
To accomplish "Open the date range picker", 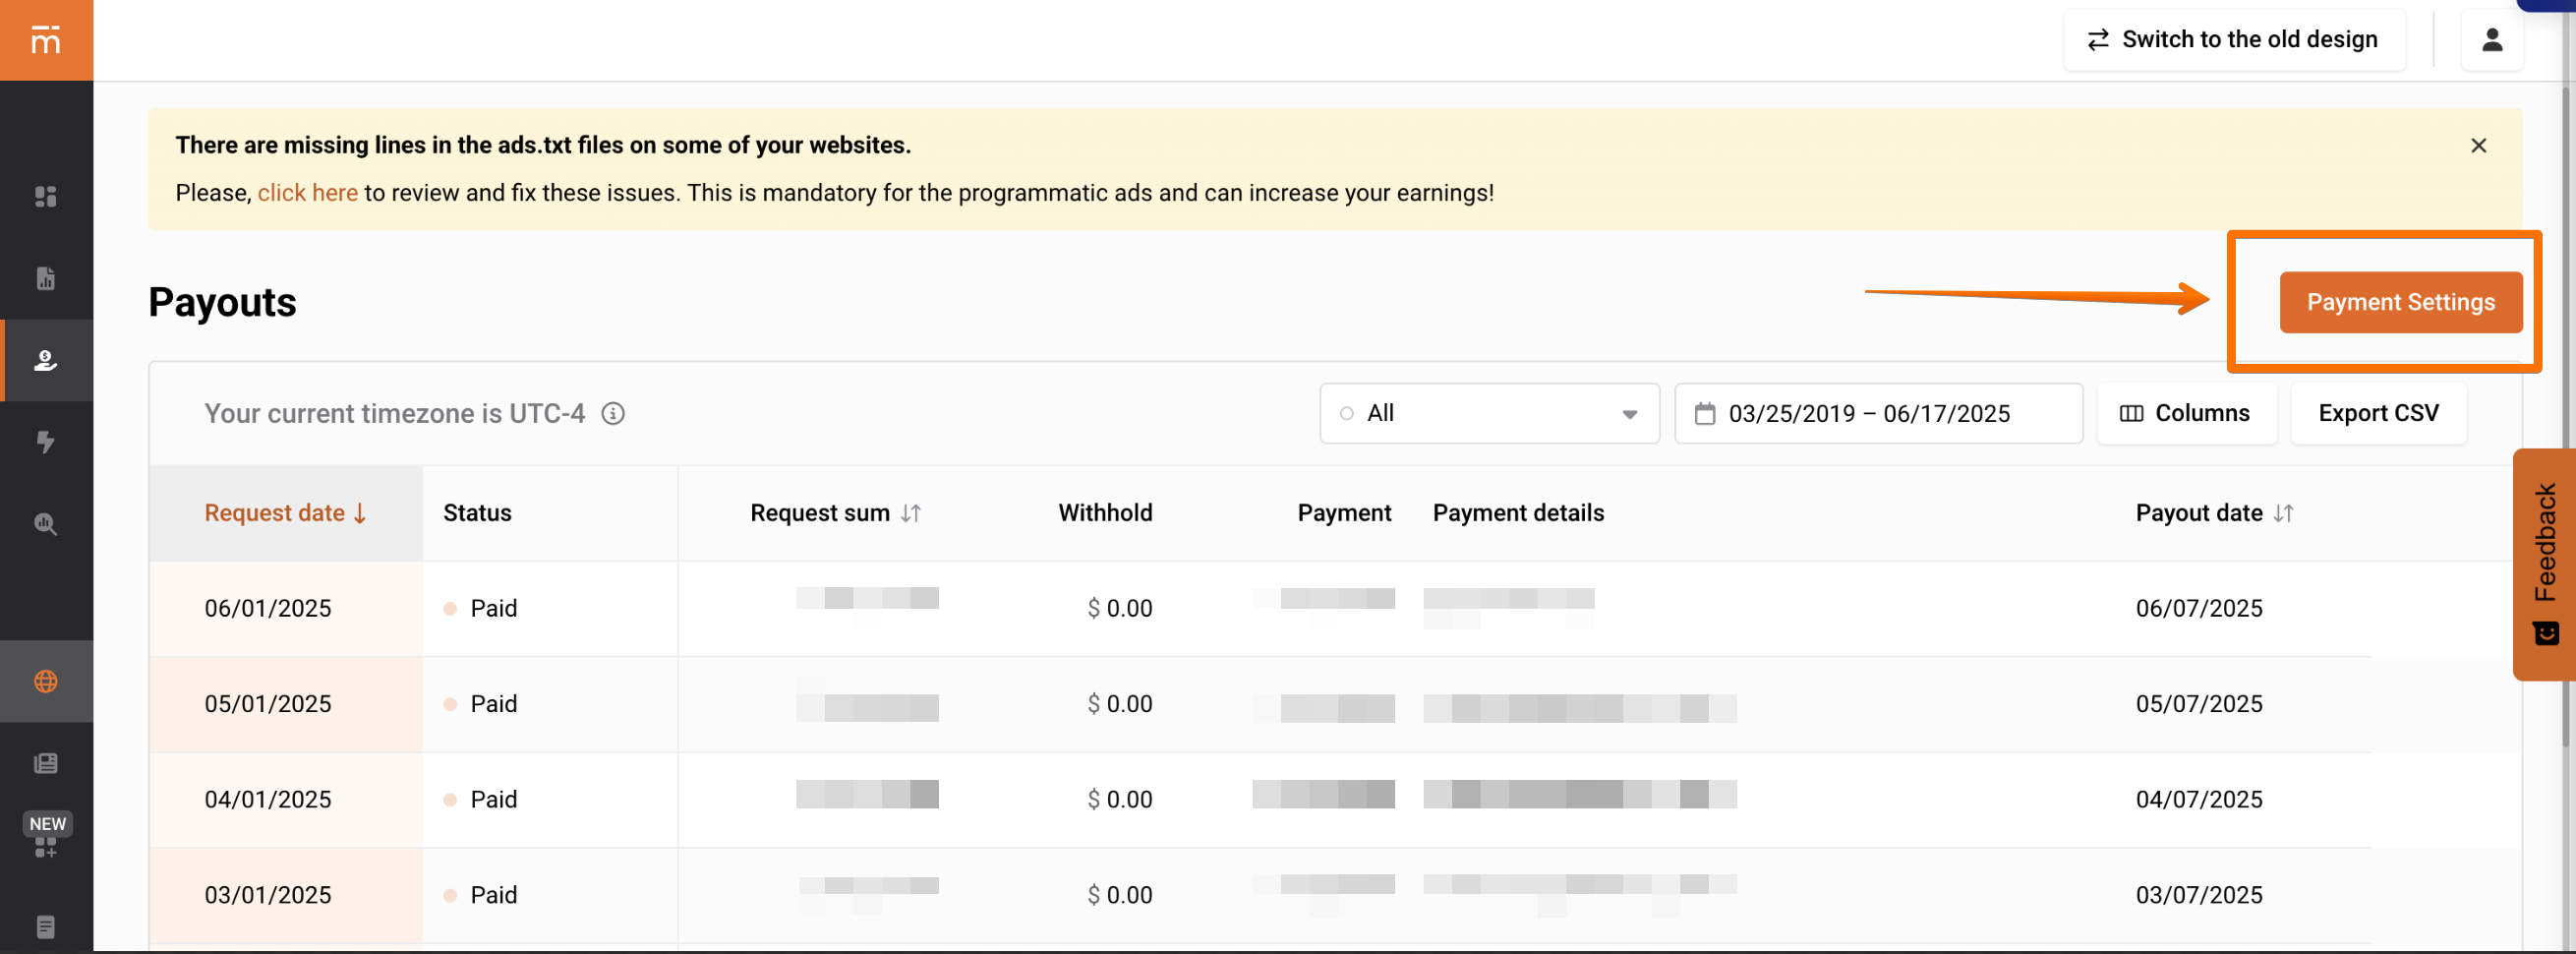I will pyautogui.click(x=1877, y=413).
